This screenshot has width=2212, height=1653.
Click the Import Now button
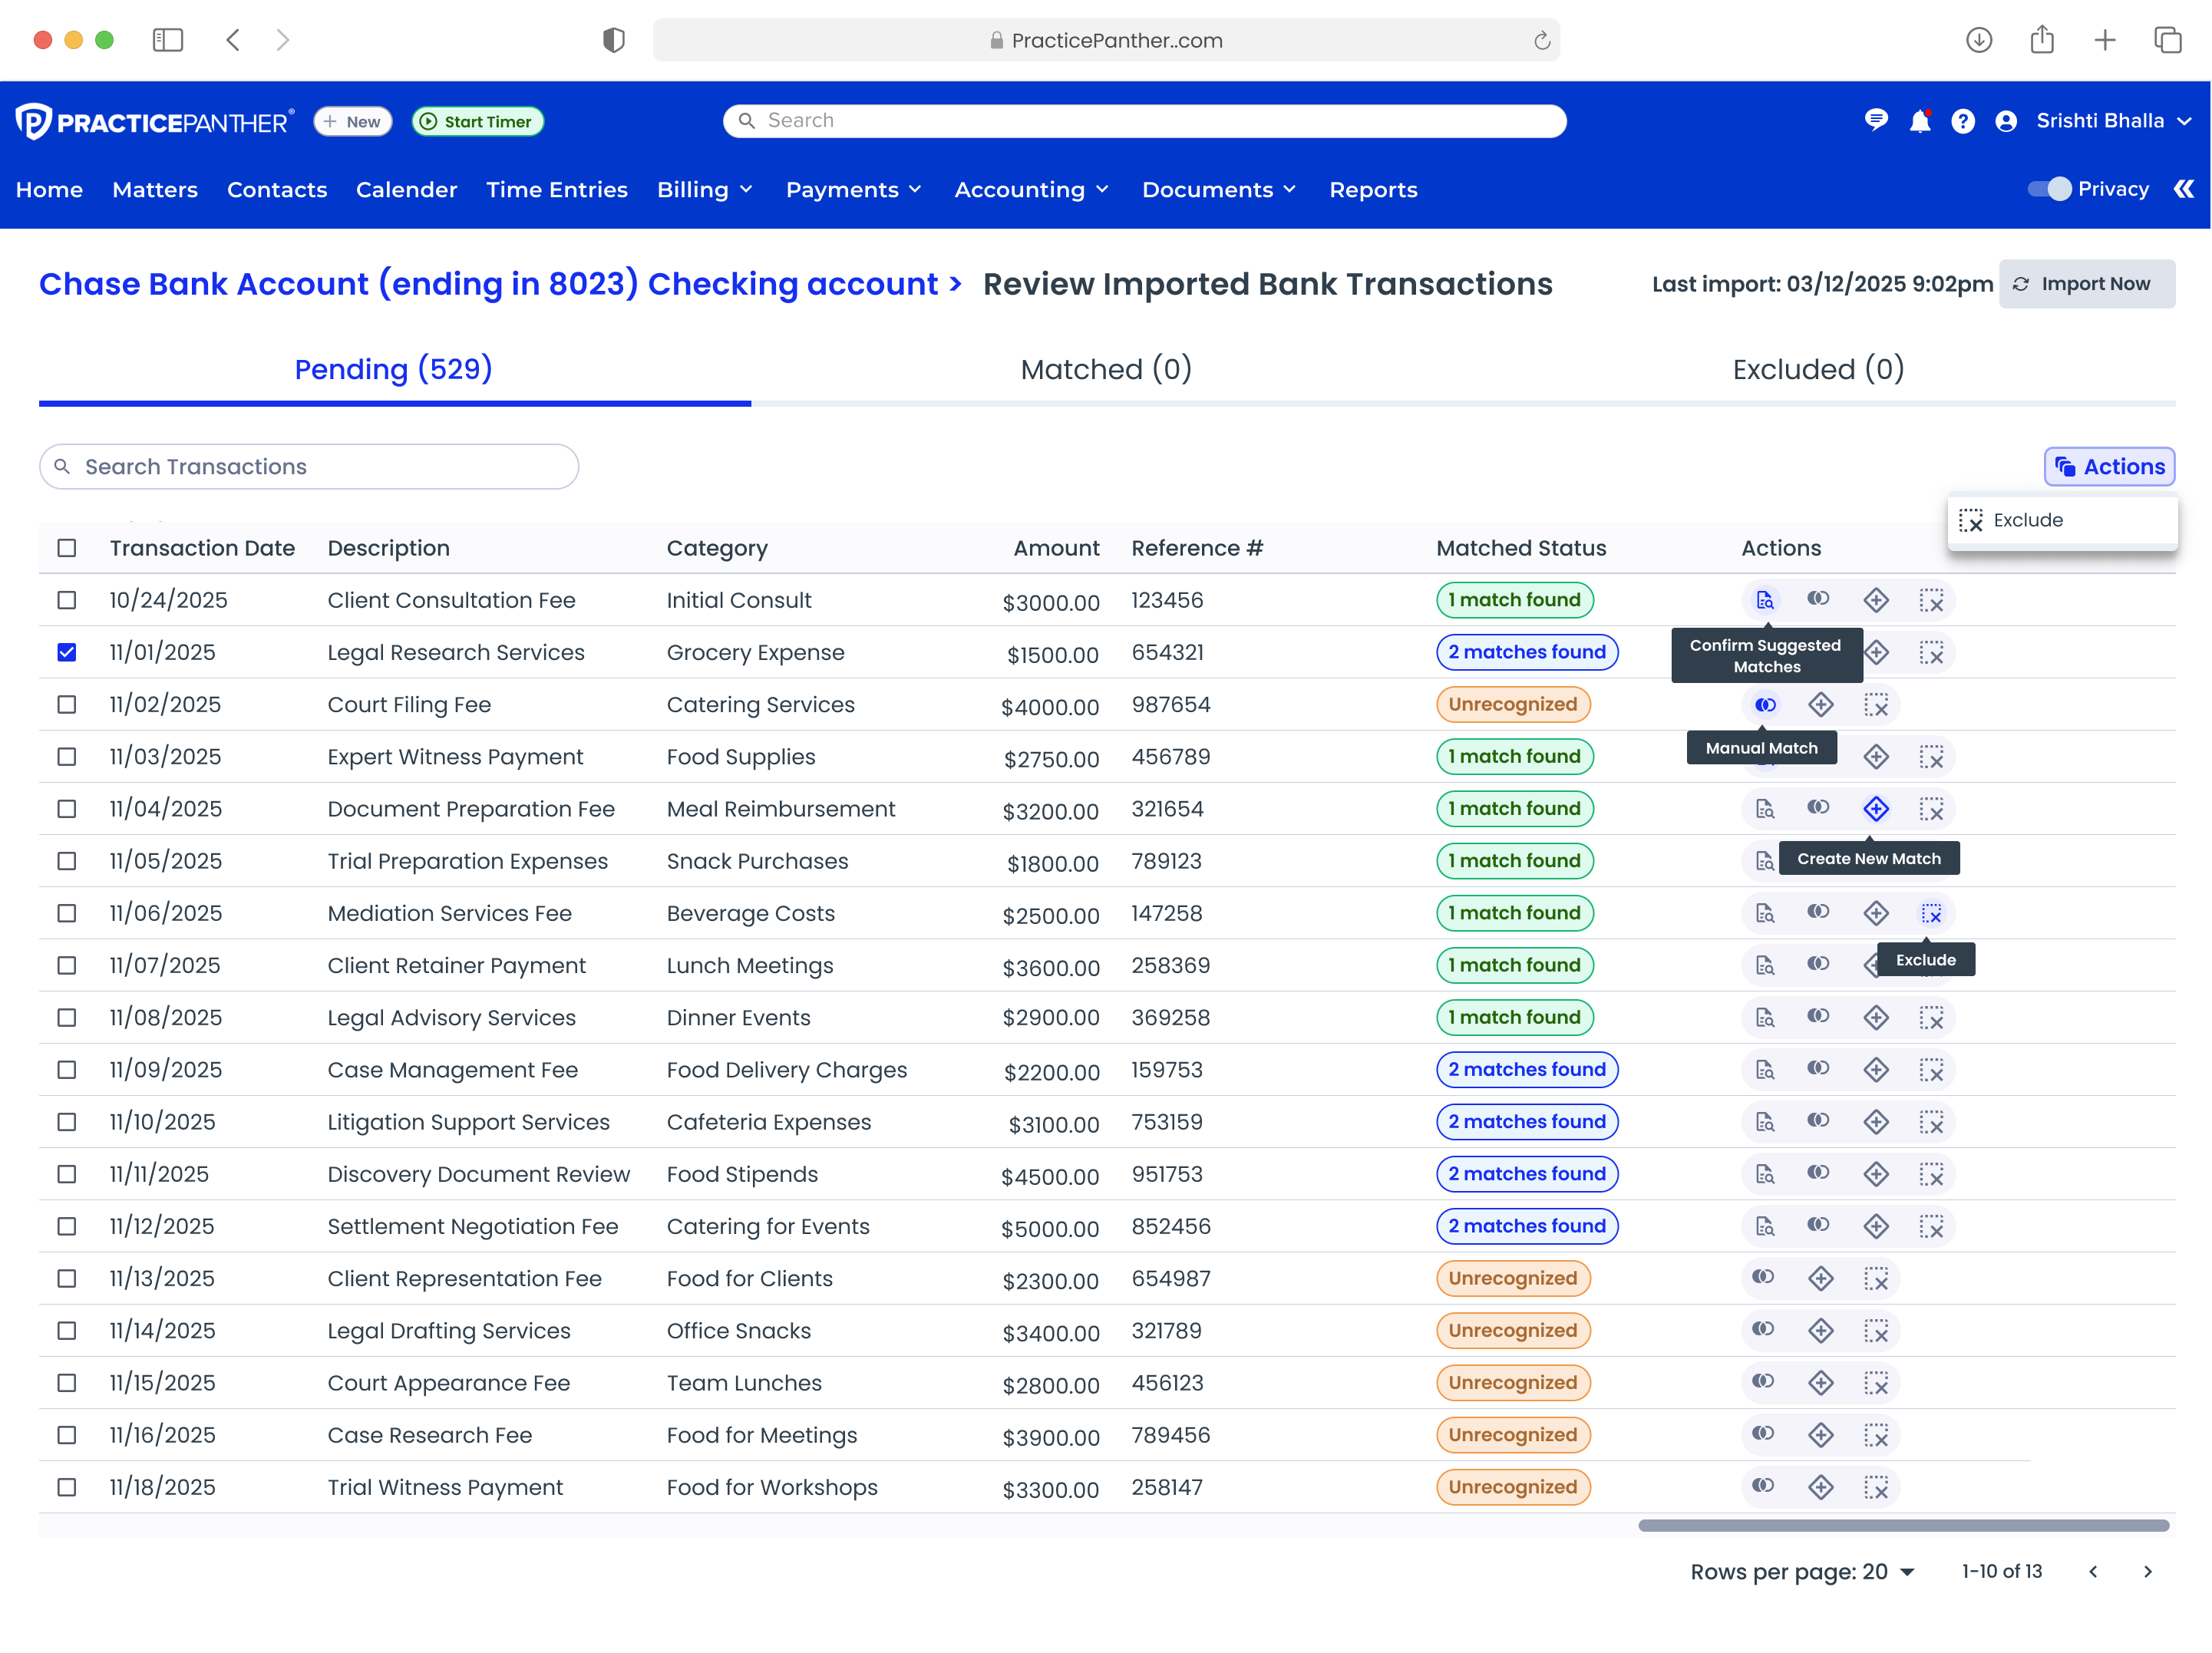(2086, 284)
